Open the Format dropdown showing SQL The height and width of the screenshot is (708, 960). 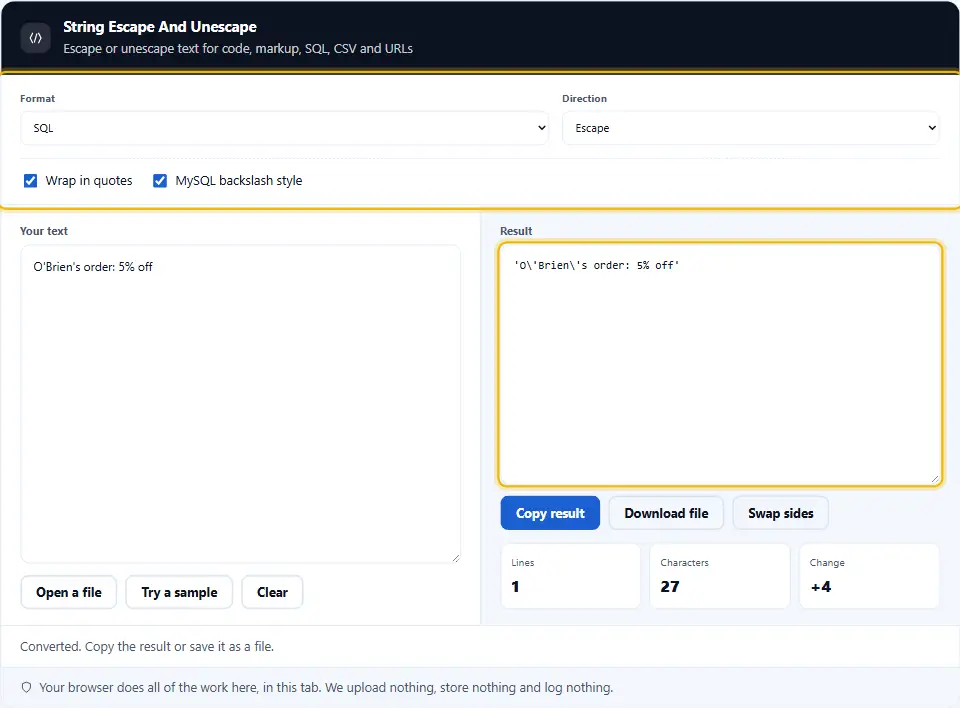pos(284,128)
